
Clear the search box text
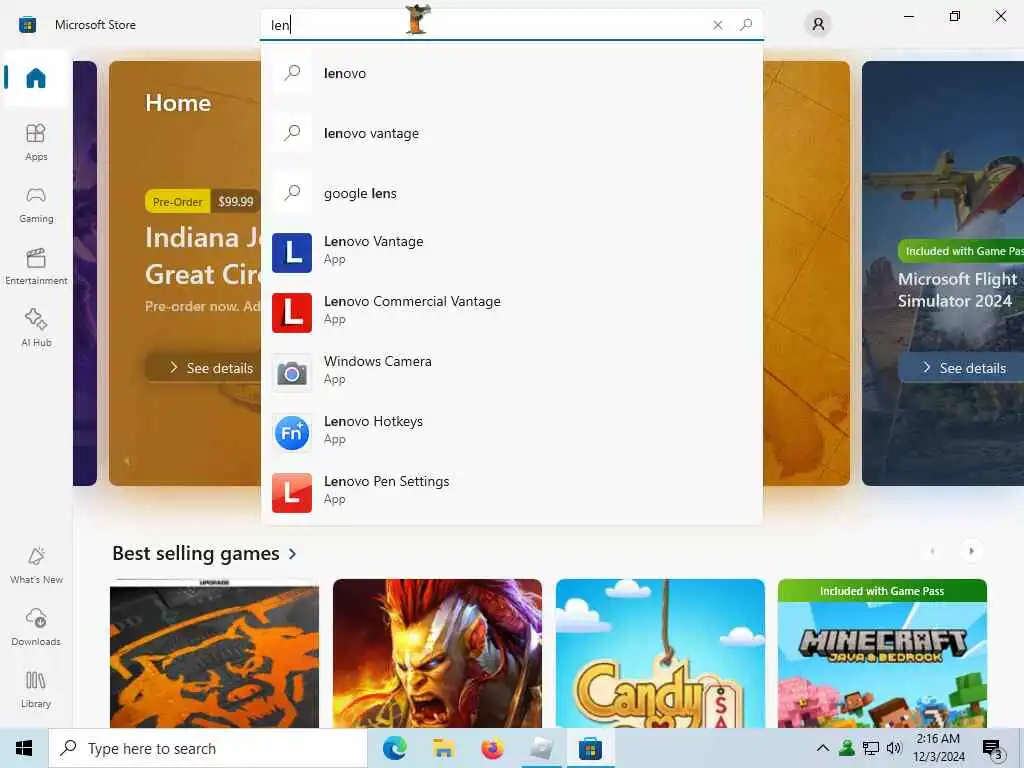tap(718, 25)
